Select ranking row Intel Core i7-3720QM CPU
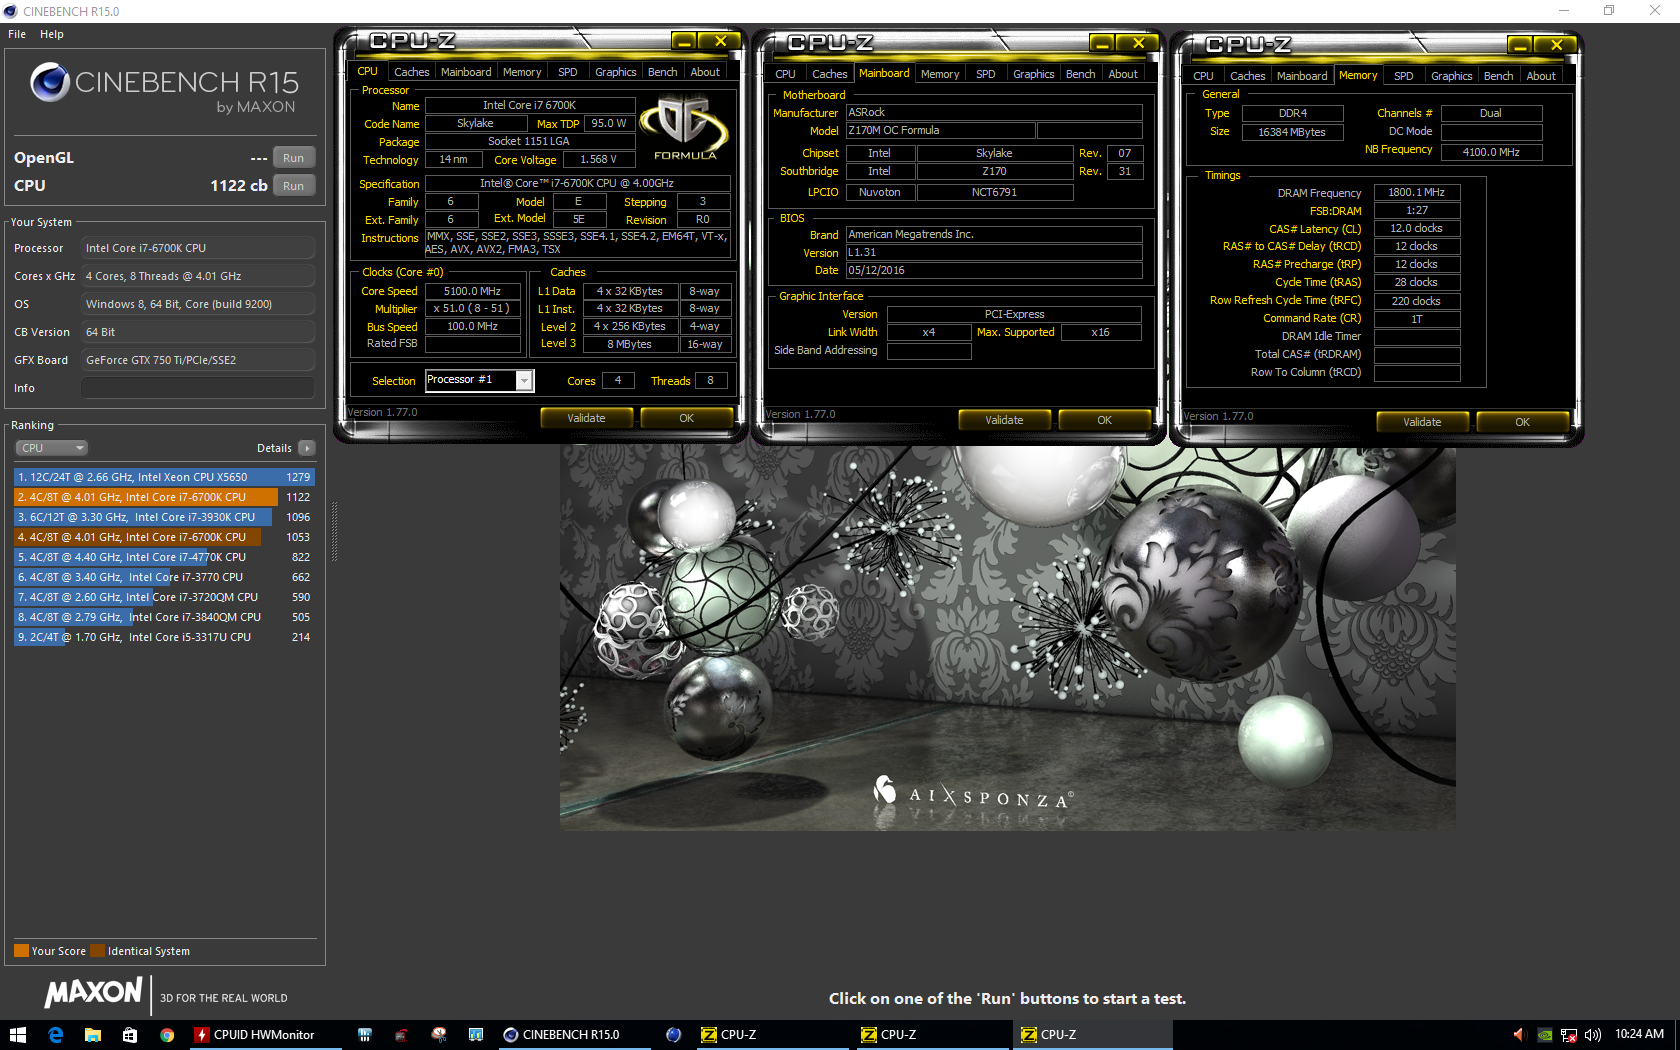This screenshot has height=1050, width=1680. coord(164,597)
